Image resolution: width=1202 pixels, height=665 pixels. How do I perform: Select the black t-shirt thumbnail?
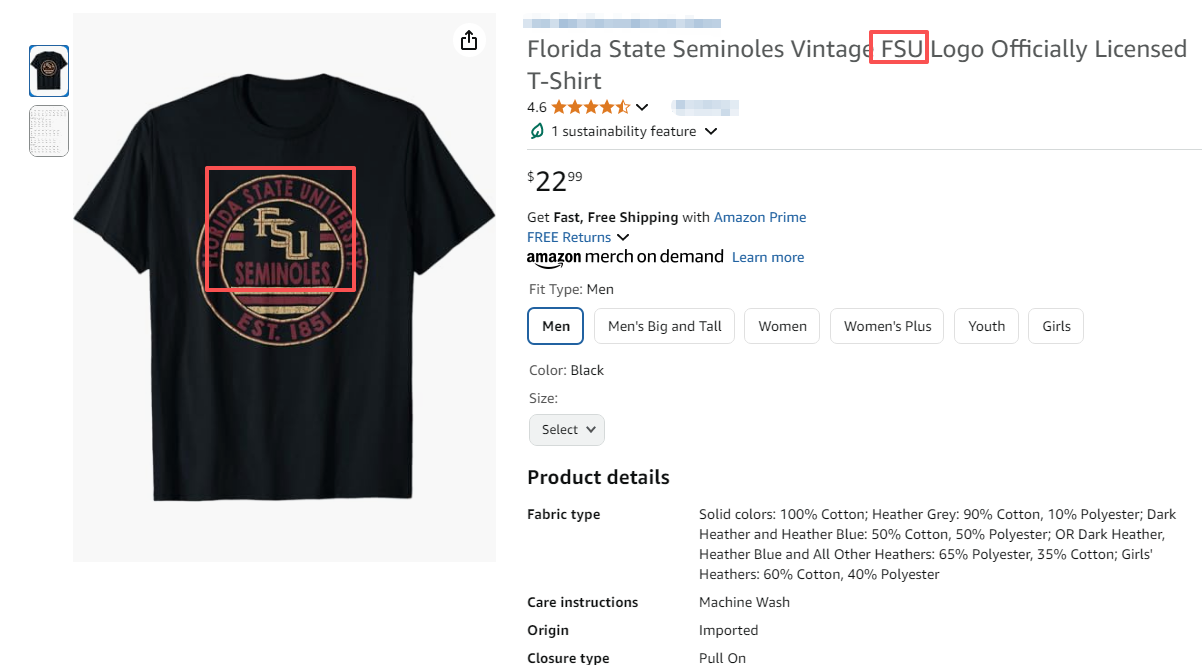[x=49, y=71]
